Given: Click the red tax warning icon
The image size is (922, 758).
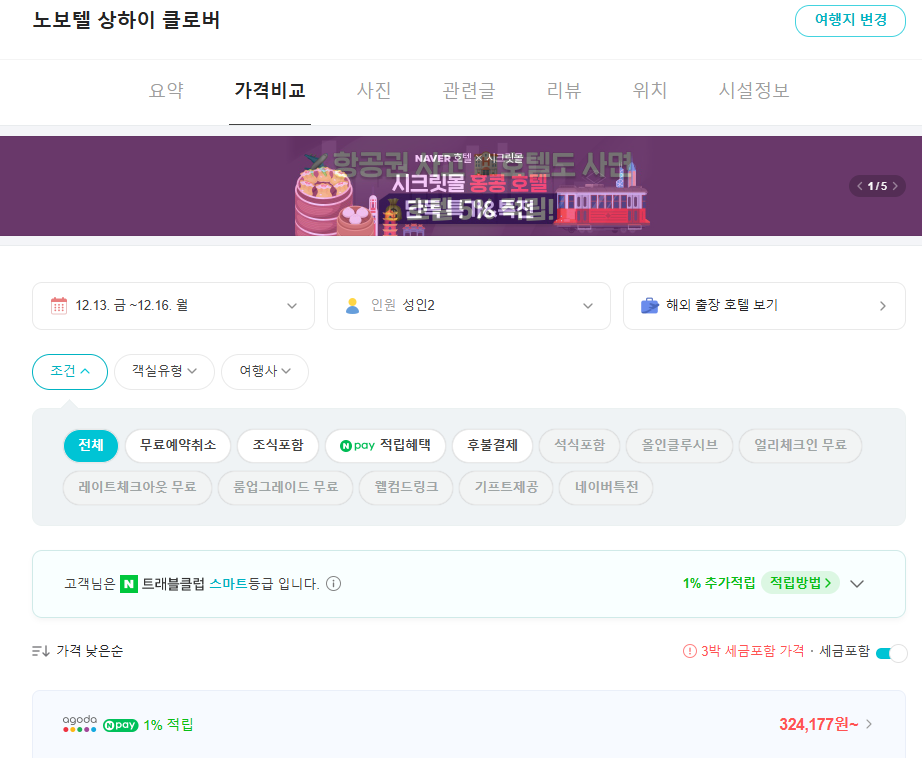Looking at the screenshot, I should coord(689,651).
